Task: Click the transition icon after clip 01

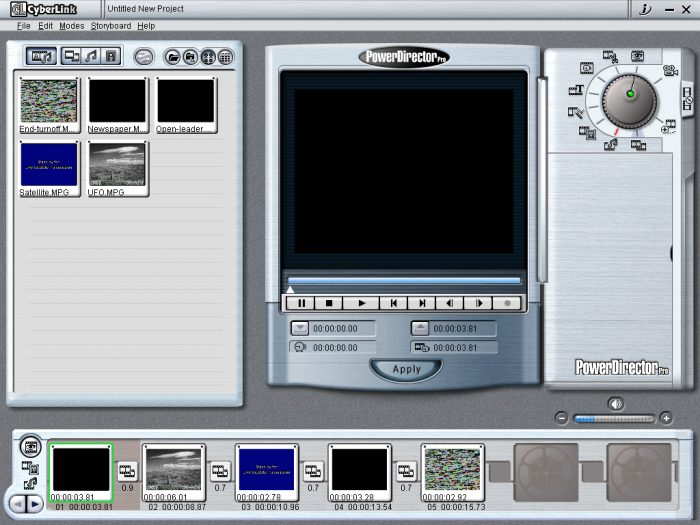Action: click(x=127, y=470)
